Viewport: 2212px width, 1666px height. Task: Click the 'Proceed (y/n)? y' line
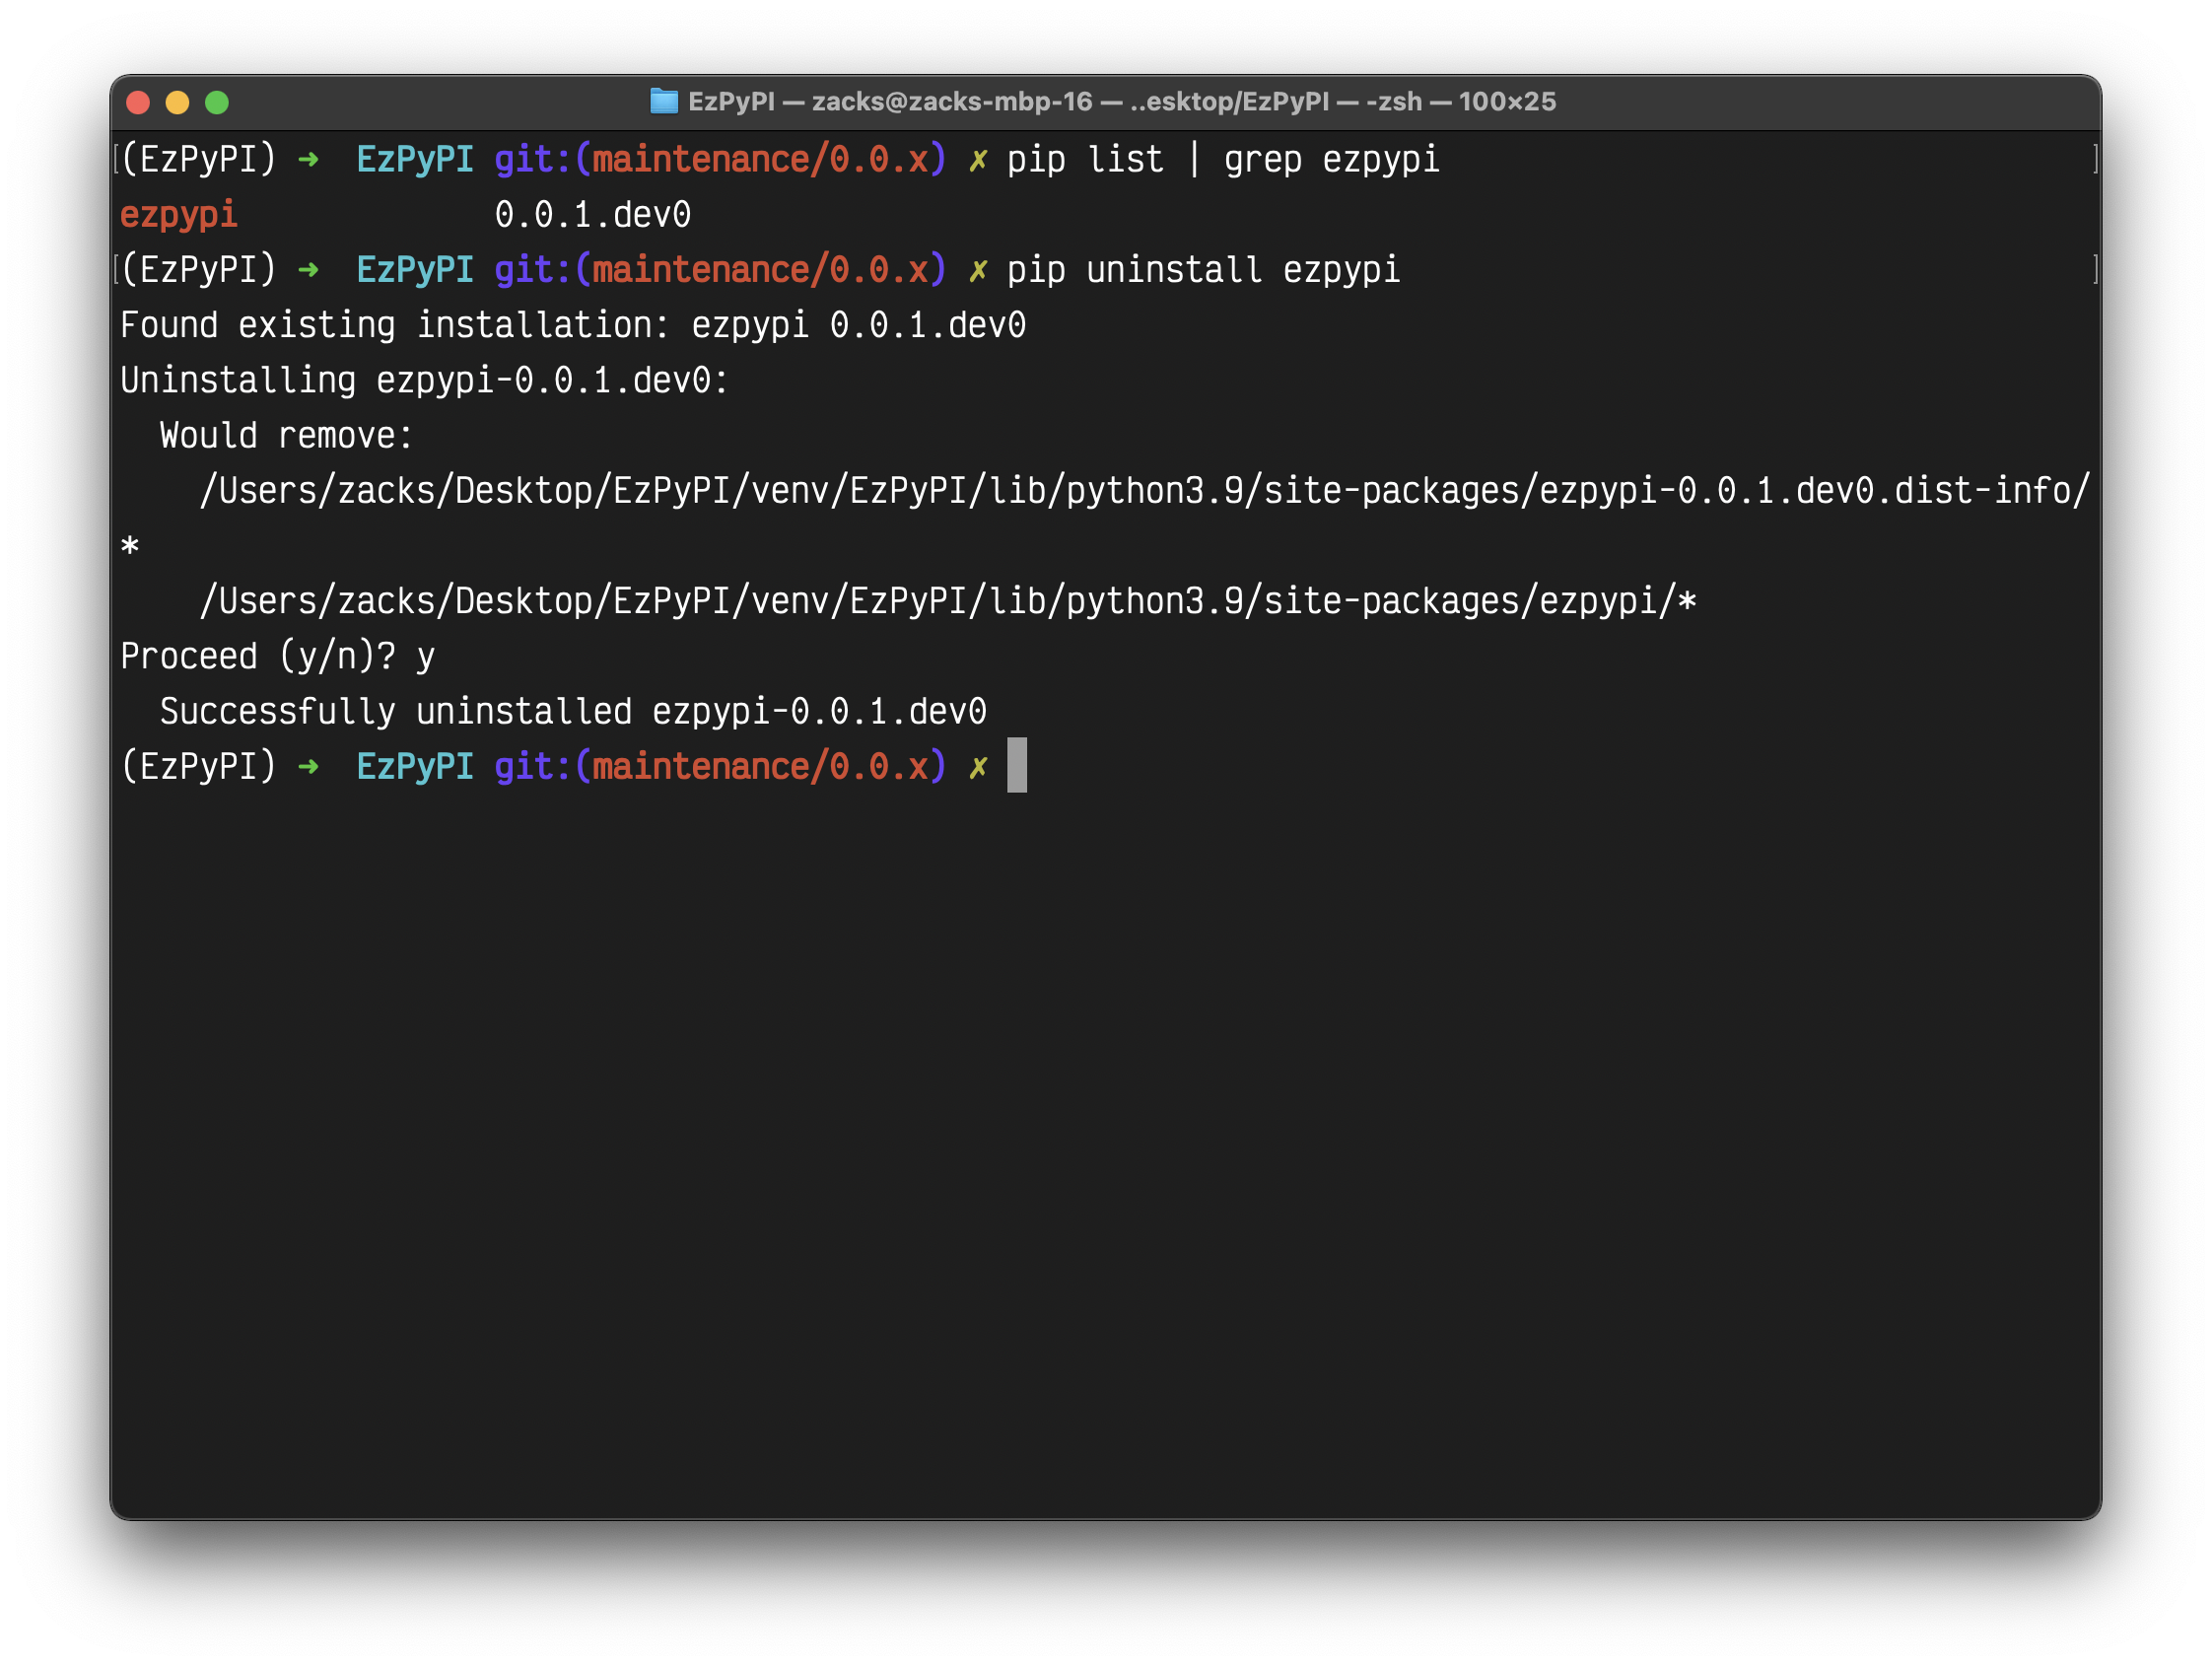tap(277, 656)
